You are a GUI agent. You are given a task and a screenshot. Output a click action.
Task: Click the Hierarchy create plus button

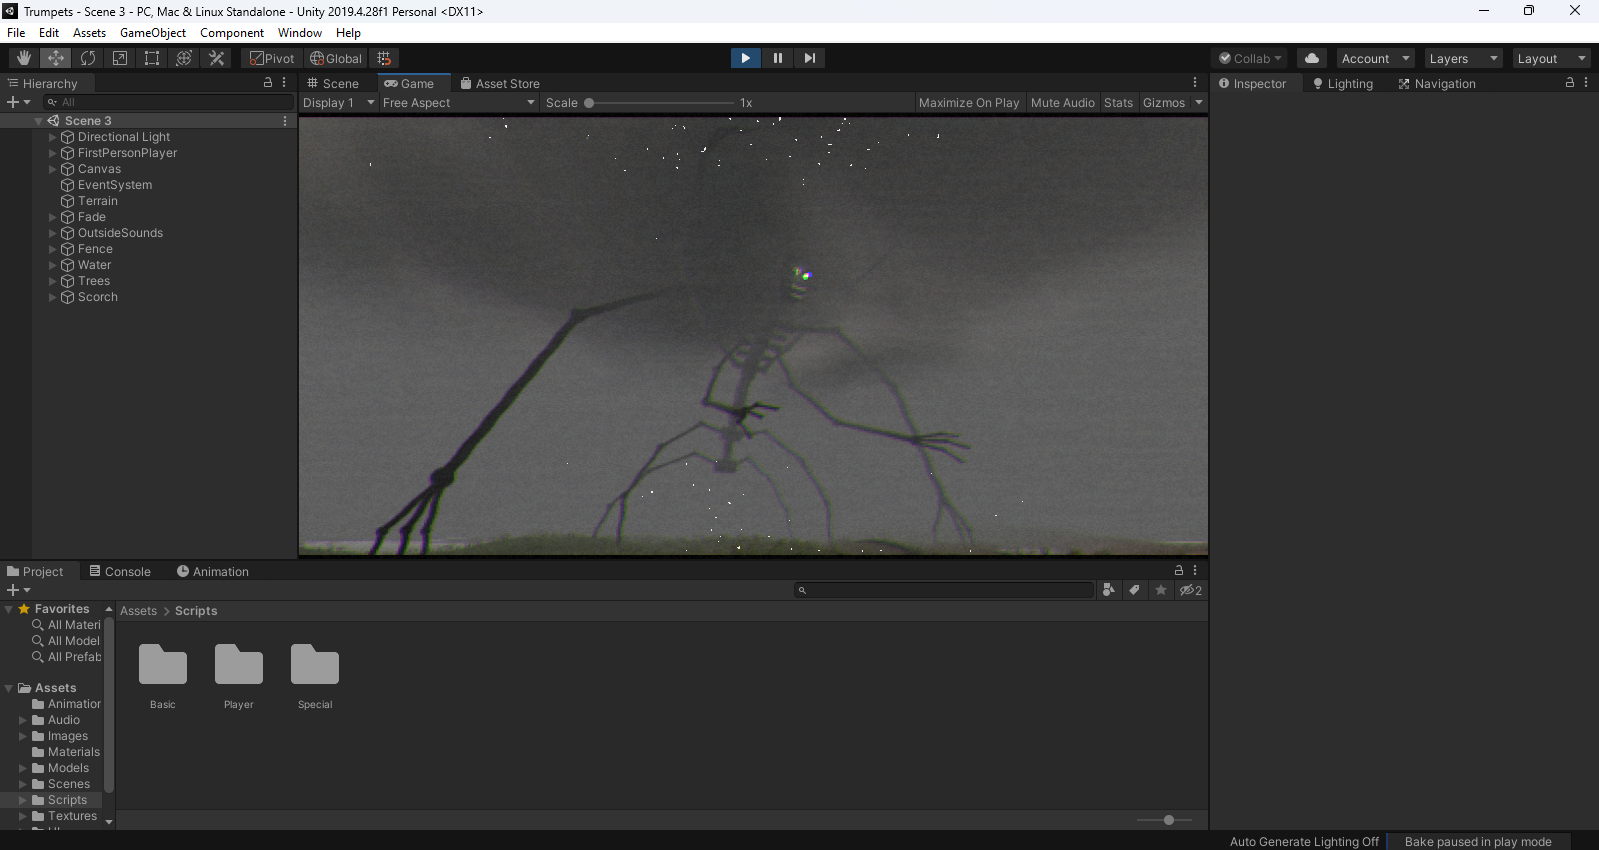[18, 102]
